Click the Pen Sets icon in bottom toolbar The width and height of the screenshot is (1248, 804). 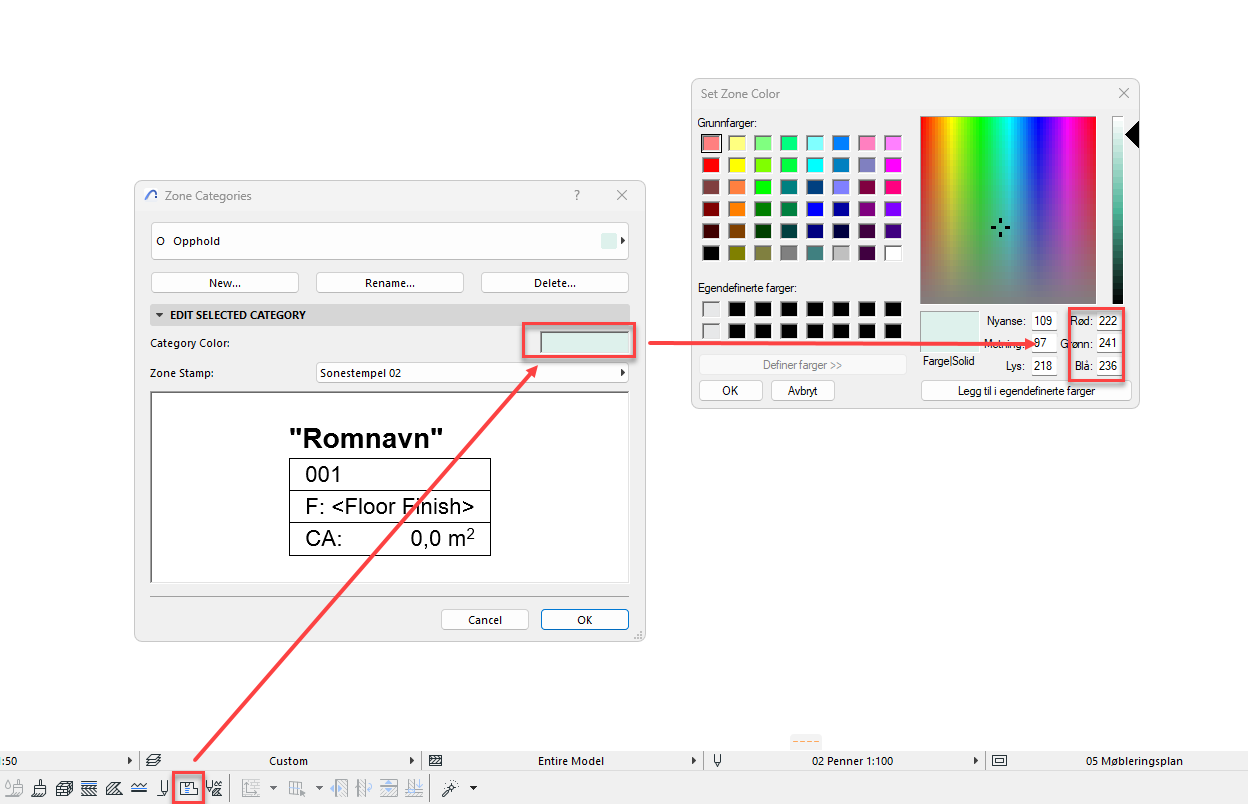163,788
